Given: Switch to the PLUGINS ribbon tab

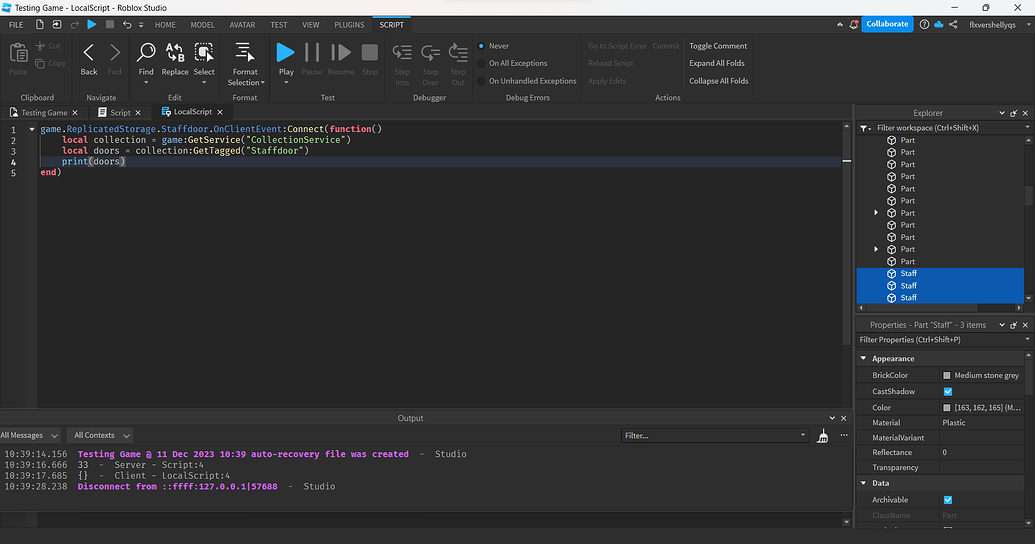Looking at the screenshot, I should click(349, 25).
